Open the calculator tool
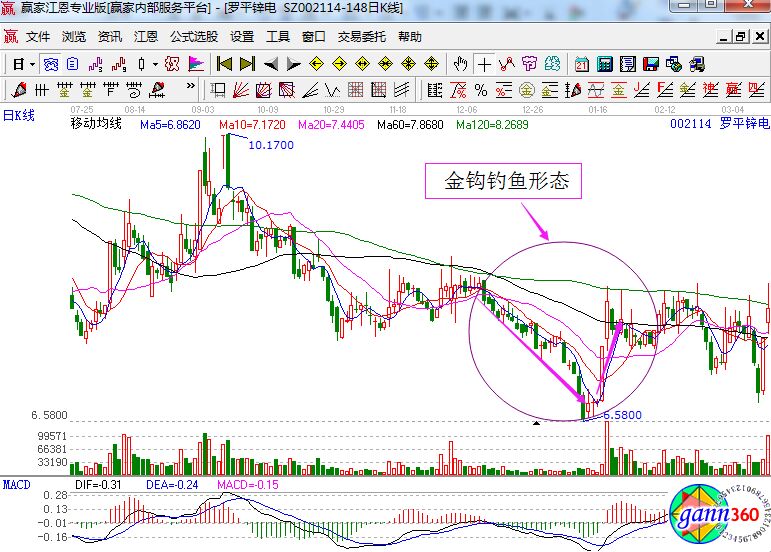This screenshot has width=771, height=552. 605,64
